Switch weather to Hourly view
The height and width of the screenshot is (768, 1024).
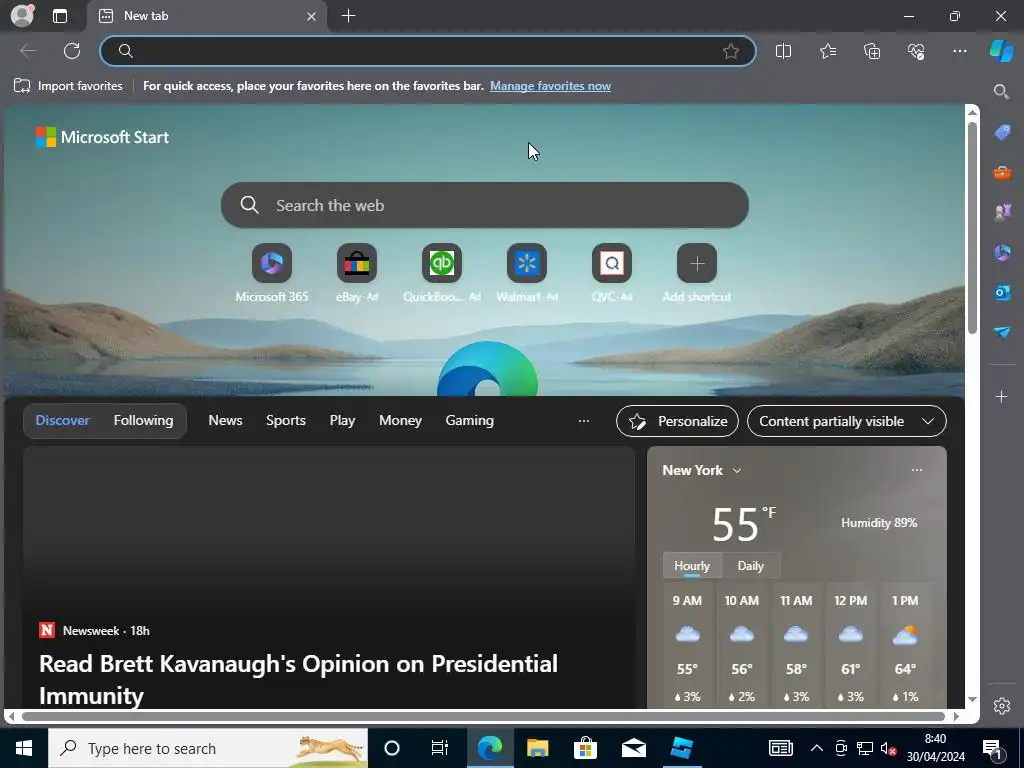692,566
